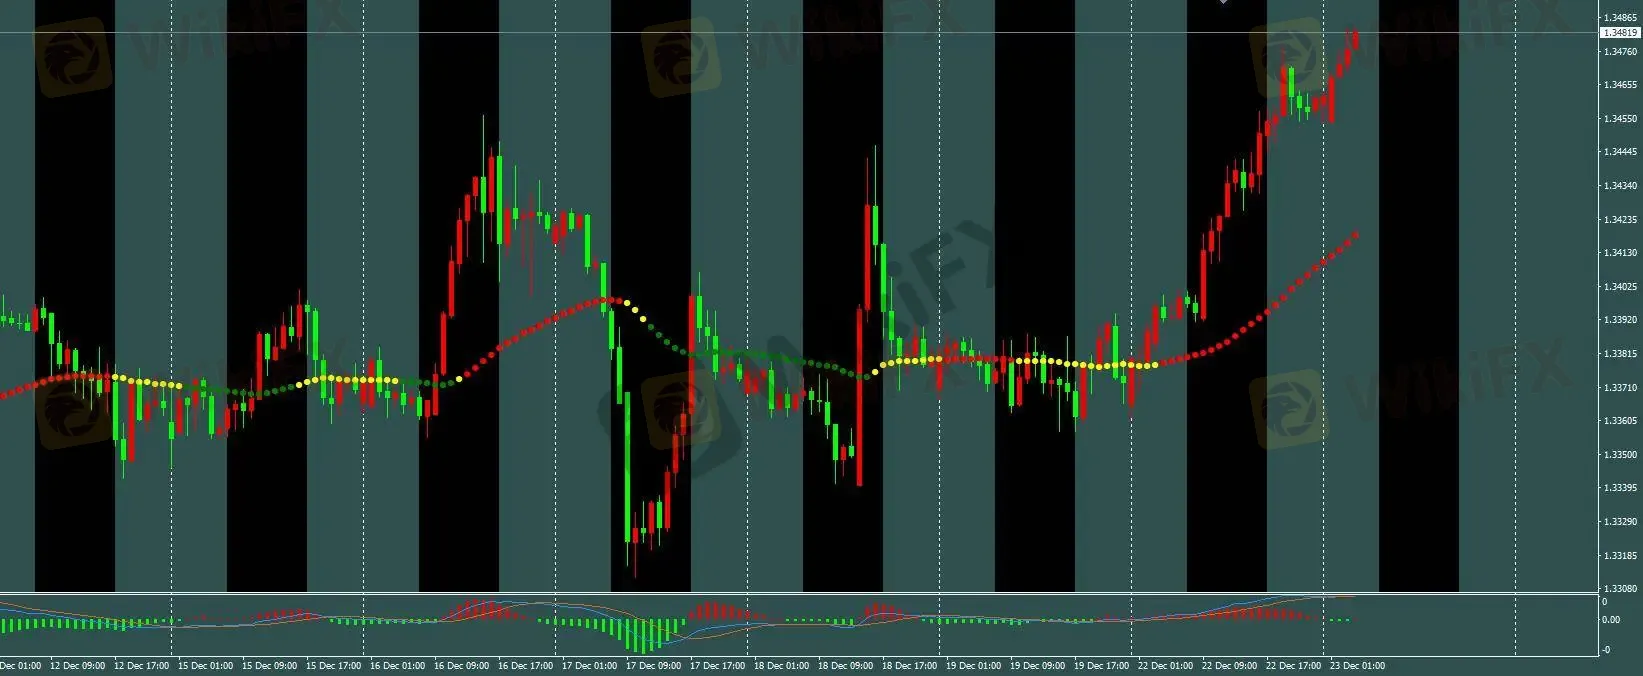Screen dimensions: 1643x676
Task: Click the current price label 1.34819
Action: point(1620,33)
